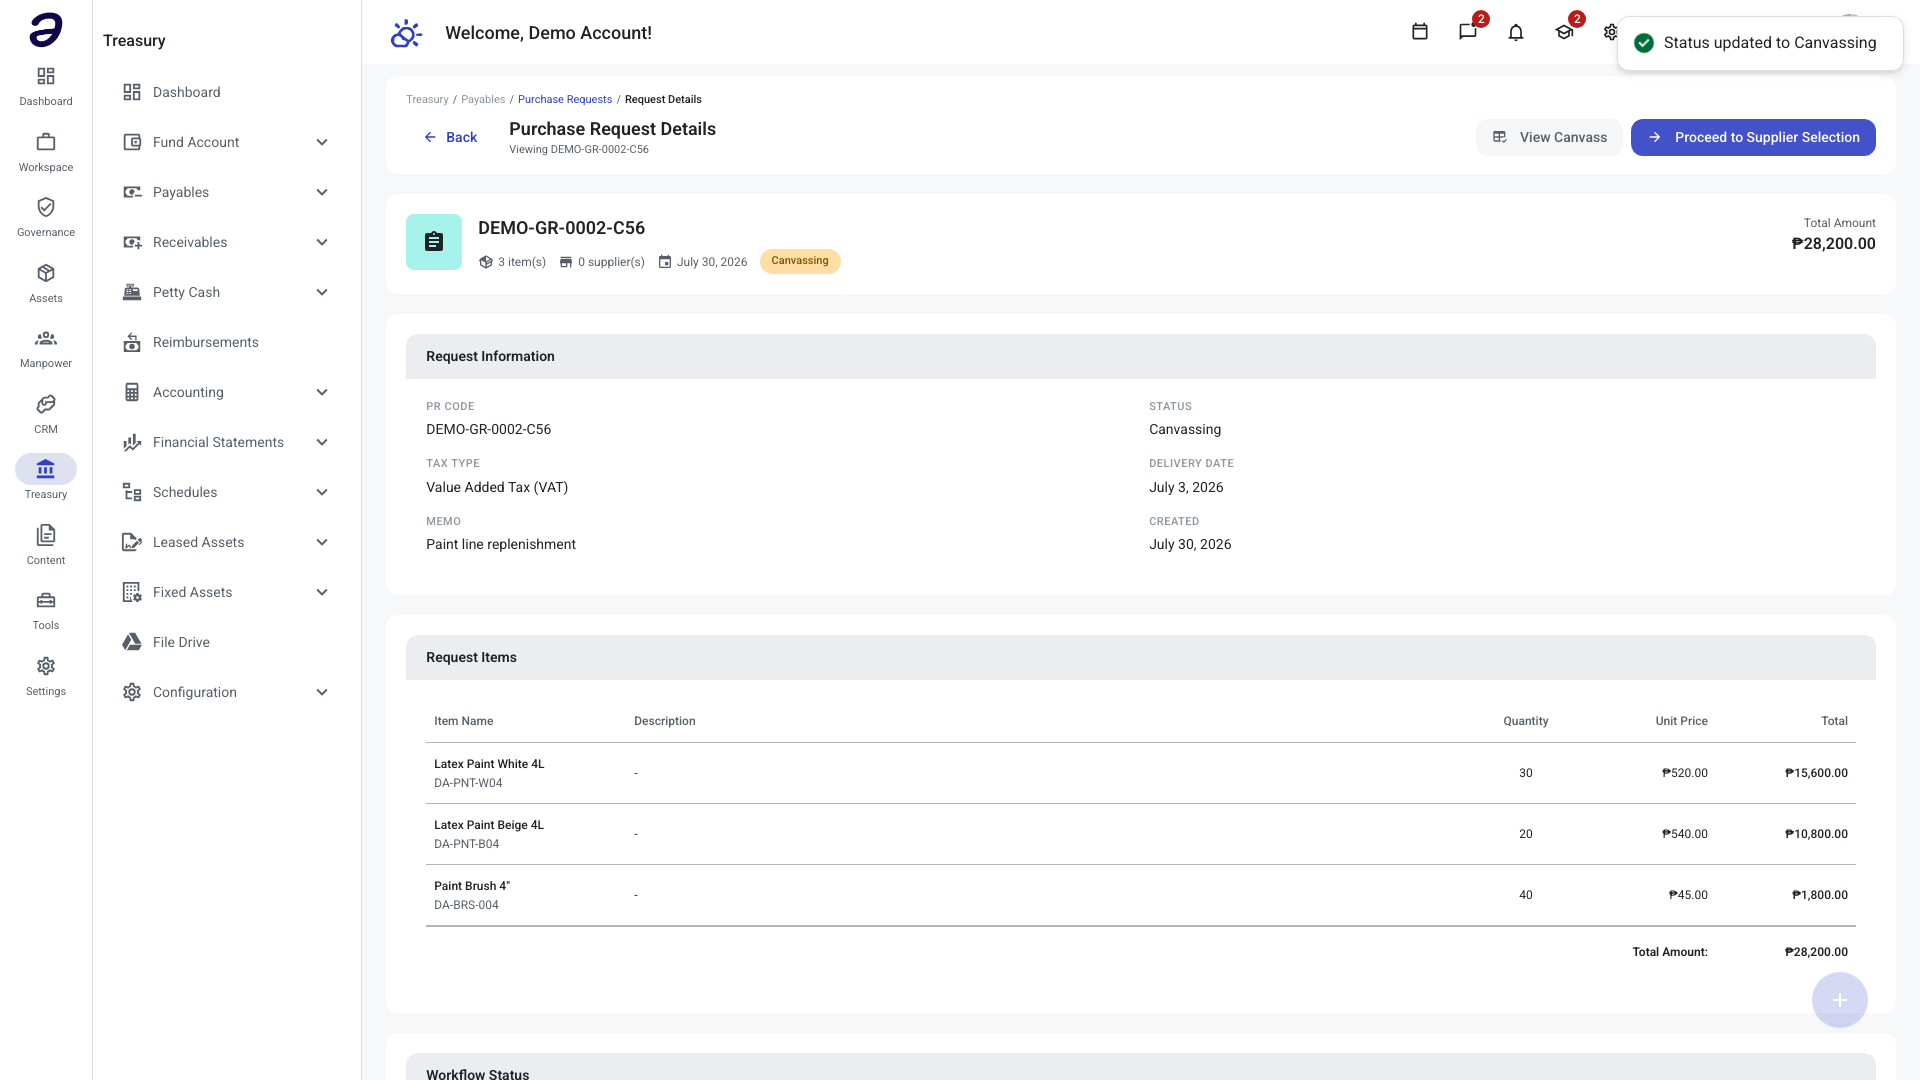1920x1080 pixels.
Task: Click the Request Information section header
Action: (x=1141, y=356)
